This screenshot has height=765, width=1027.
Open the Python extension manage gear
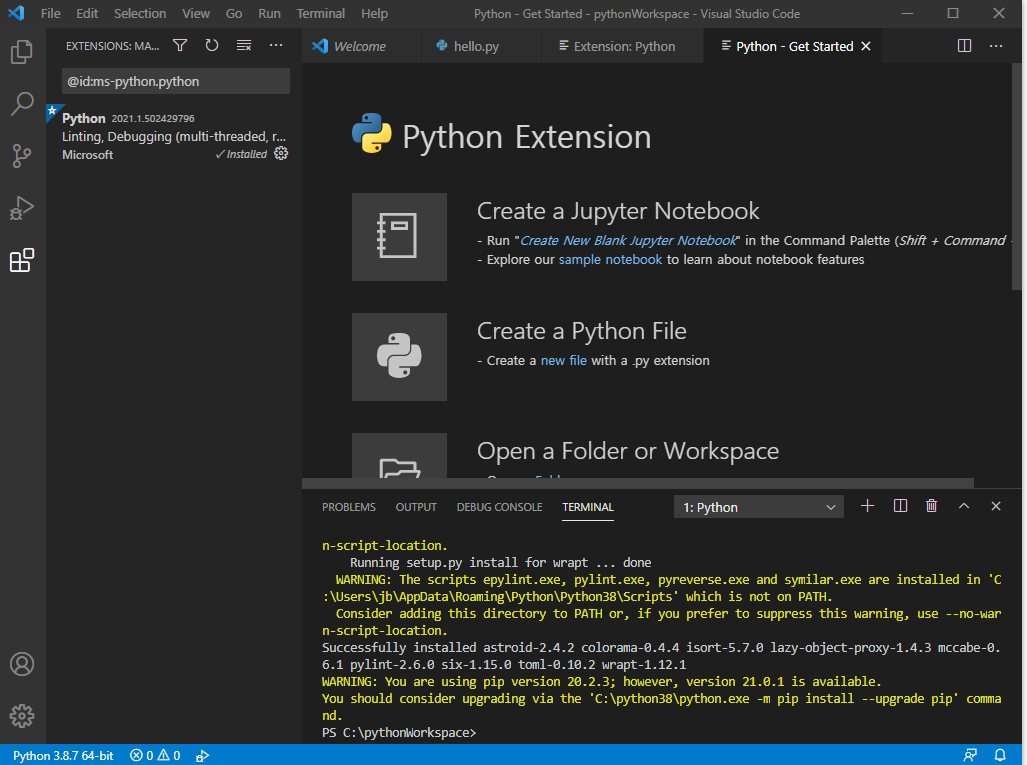pos(281,153)
